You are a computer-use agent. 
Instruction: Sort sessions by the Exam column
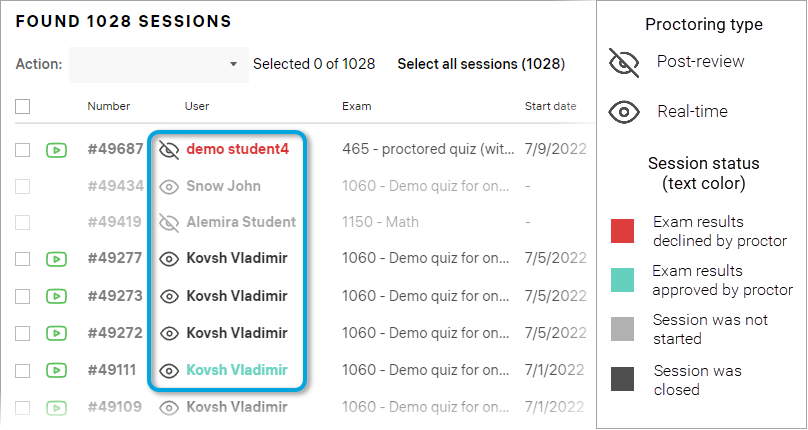[356, 106]
